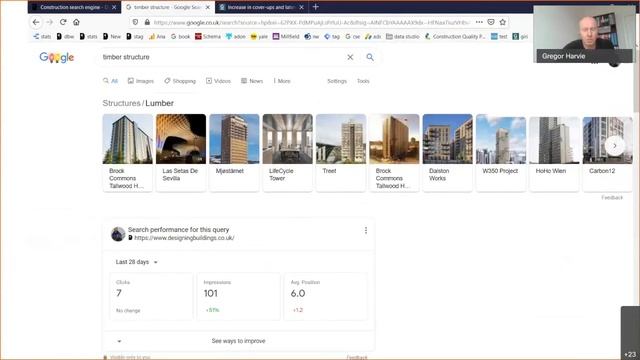This screenshot has height=360, width=640.
Task: Click the Google logo
Action: [57, 57]
